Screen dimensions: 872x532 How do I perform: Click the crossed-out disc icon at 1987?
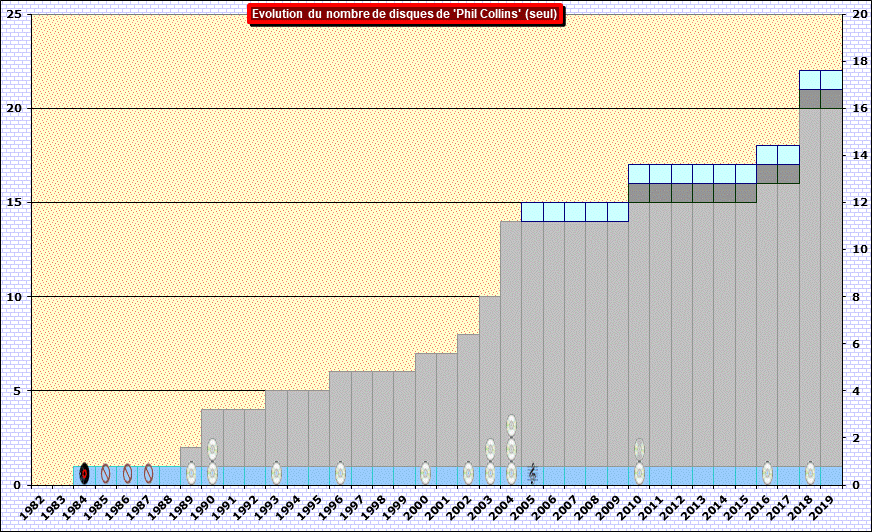[x=149, y=473]
